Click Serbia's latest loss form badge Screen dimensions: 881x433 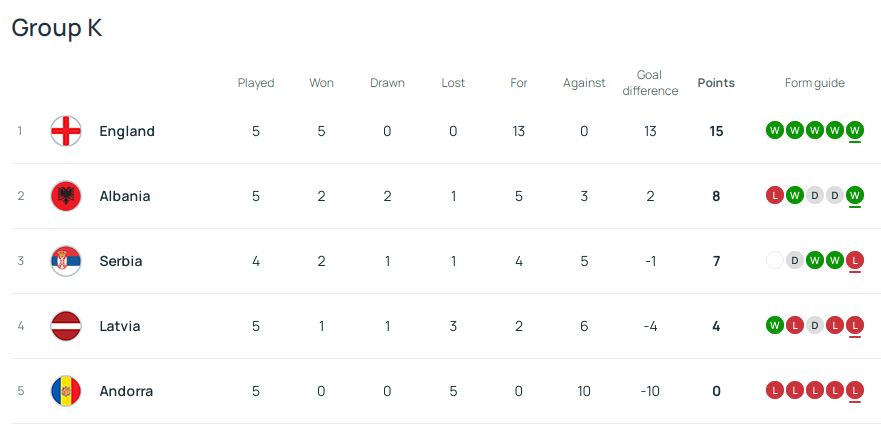854,261
